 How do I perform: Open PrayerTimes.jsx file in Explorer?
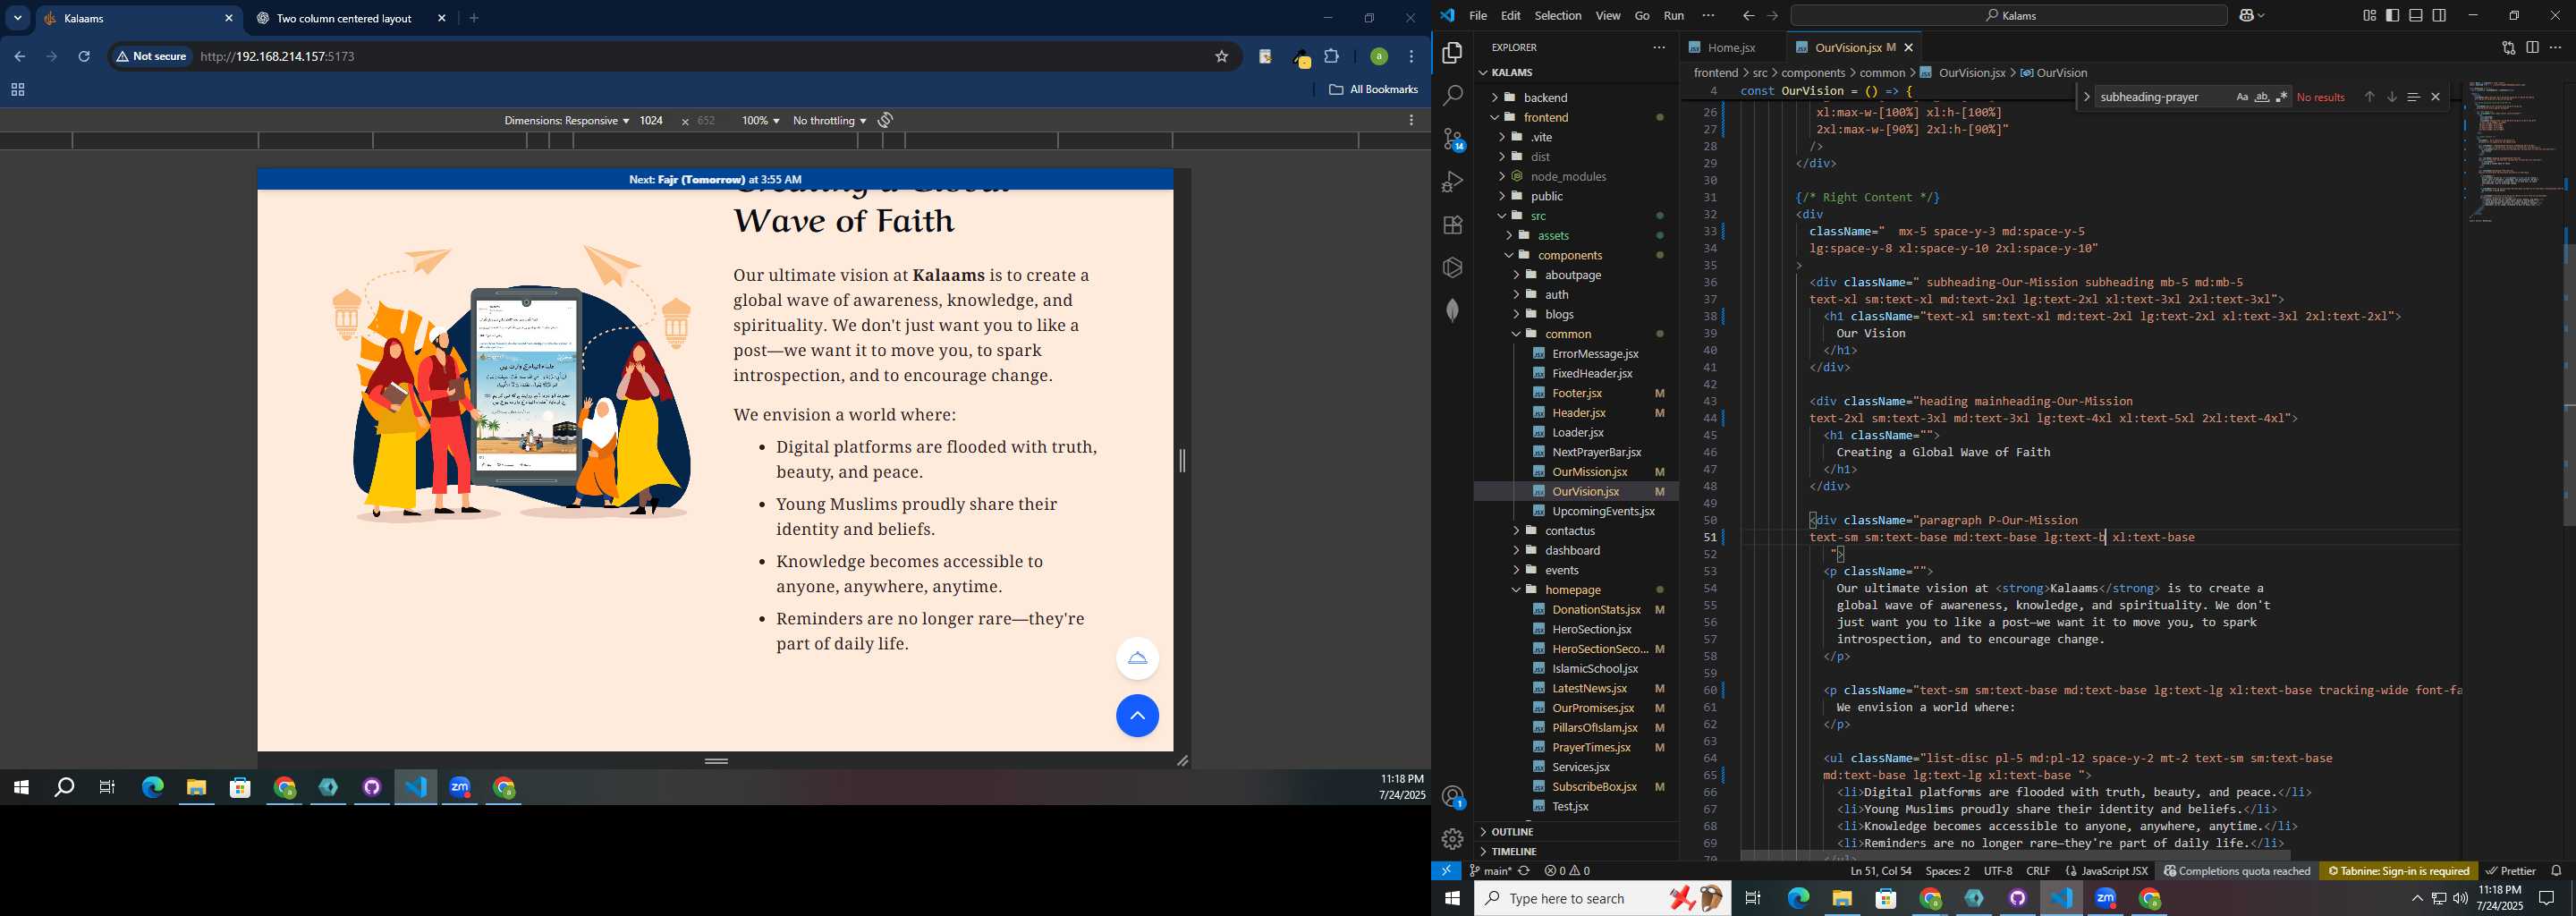(1591, 747)
